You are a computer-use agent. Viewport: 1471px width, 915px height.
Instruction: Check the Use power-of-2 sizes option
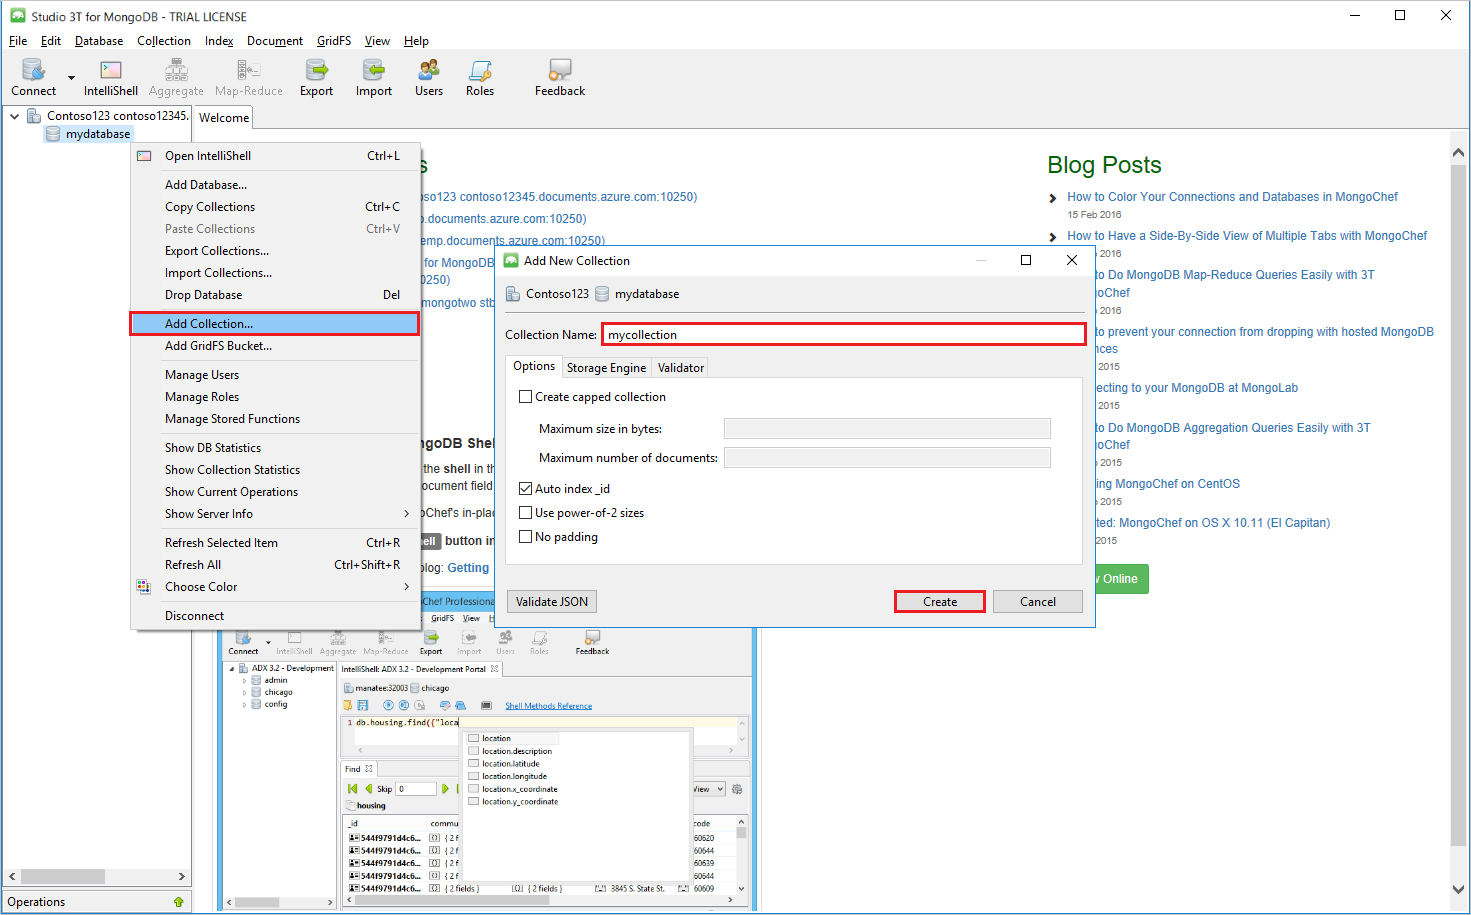click(x=525, y=512)
